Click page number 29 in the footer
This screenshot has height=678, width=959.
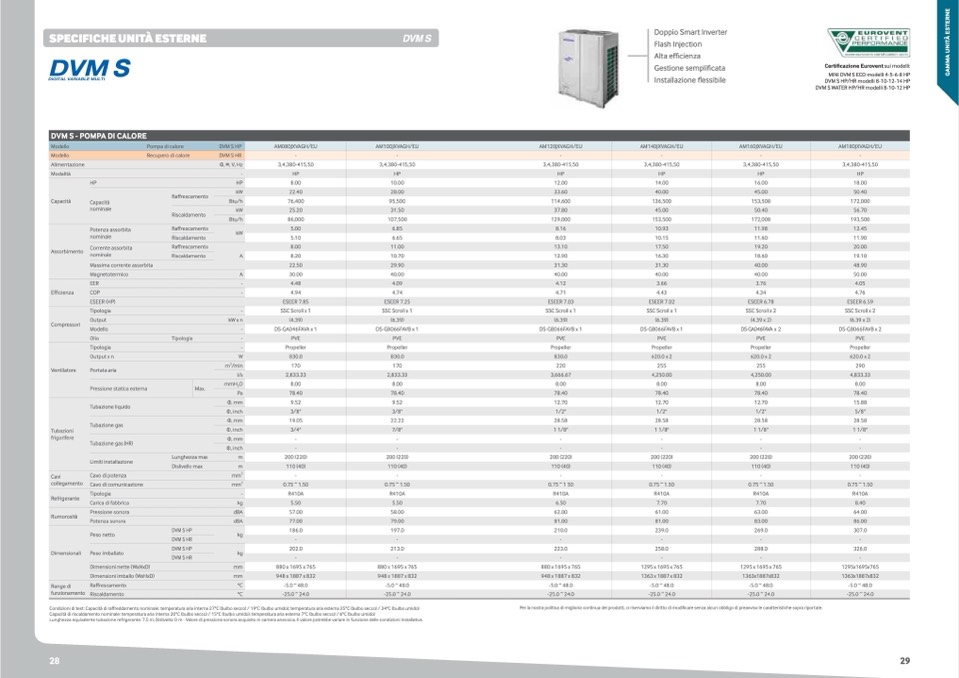pyautogui.click(x=904, y=661)
